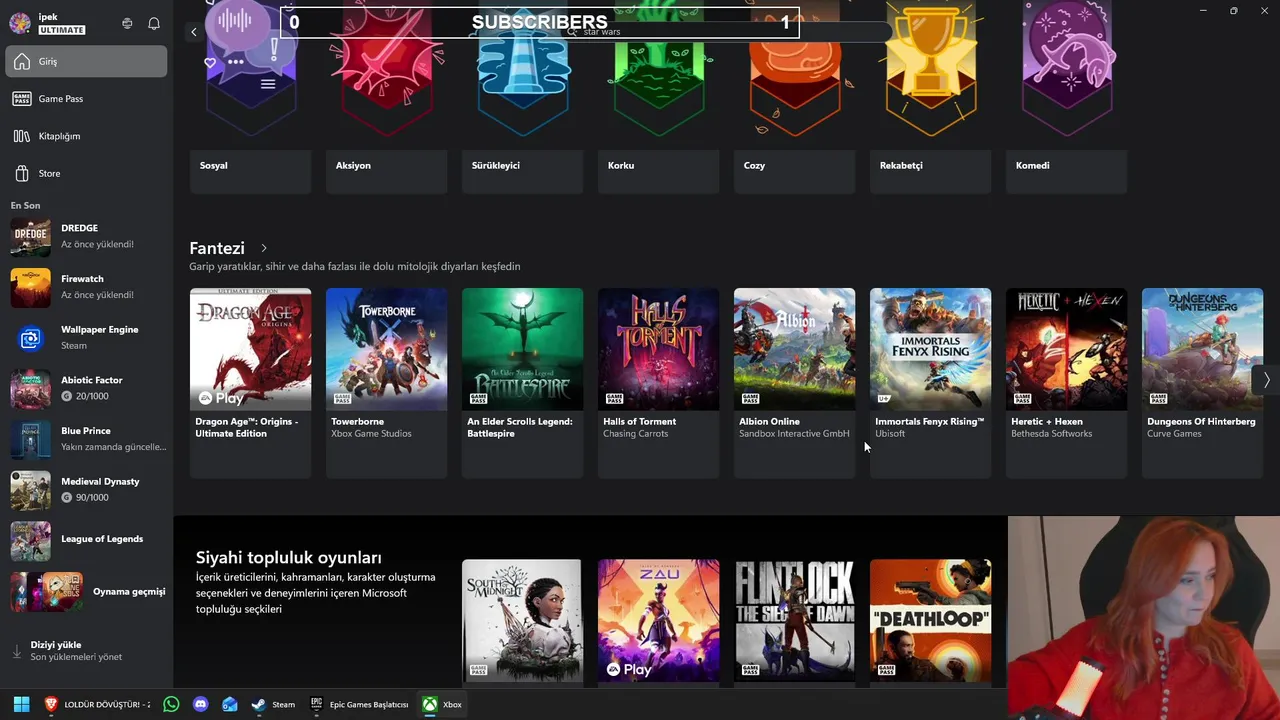
Task: Go back with the top arrow
Action: (x=194, y=32)
